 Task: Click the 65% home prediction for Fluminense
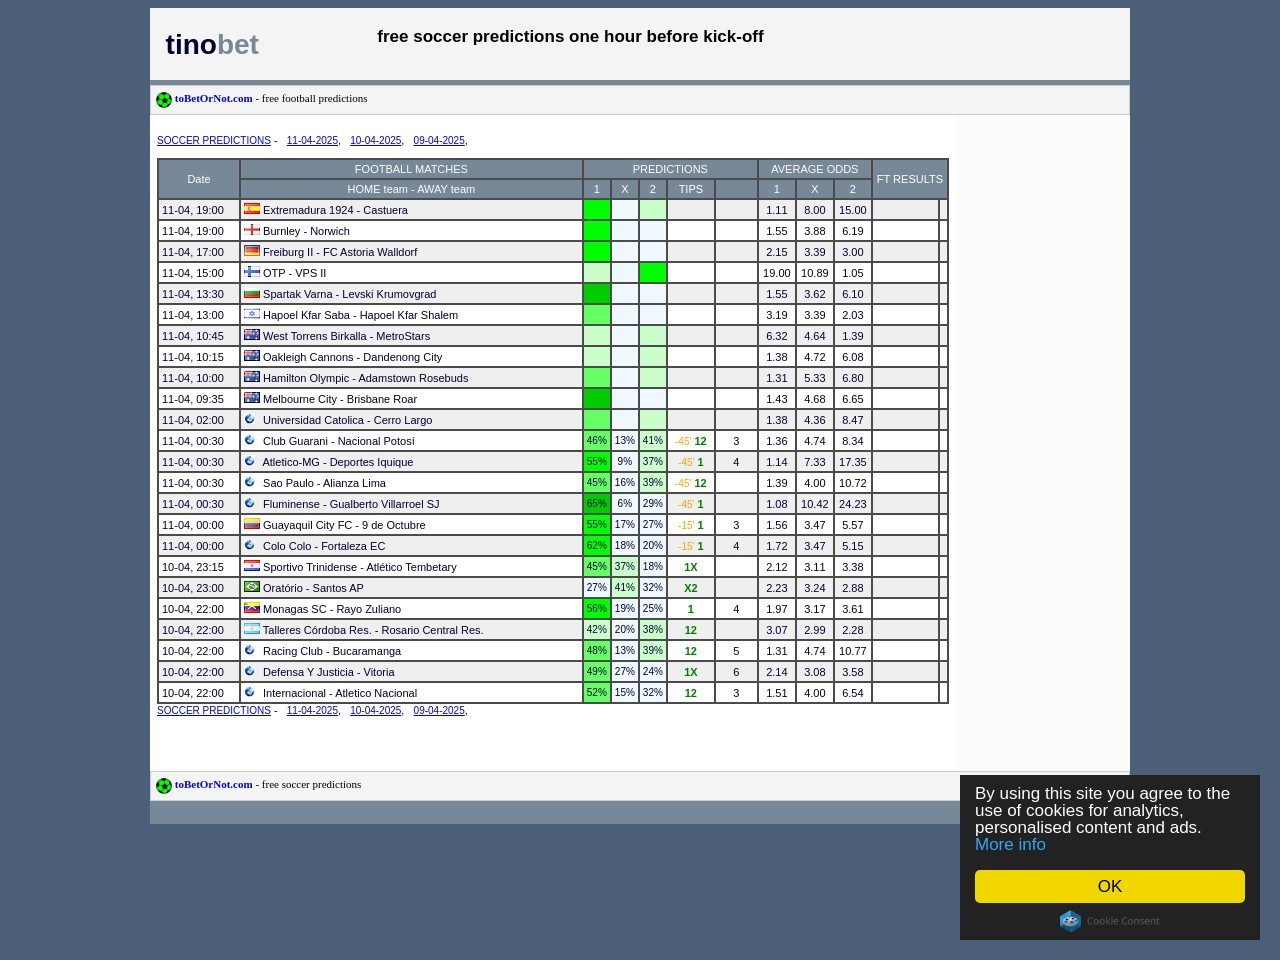click(x=597, y=504)
